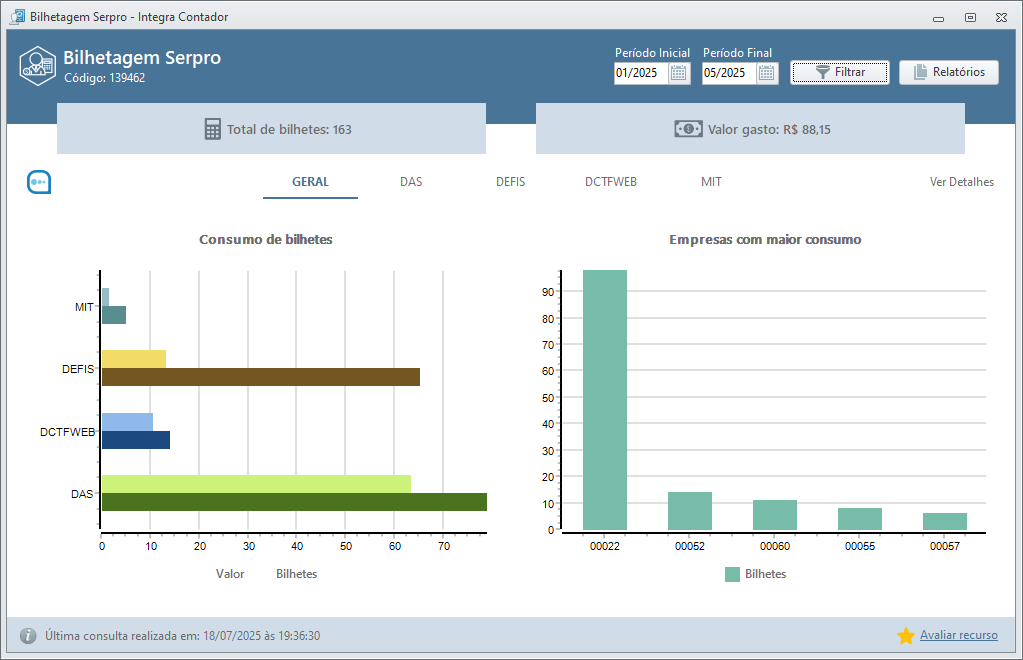This screenshot has width=1023, height=660.
Task: Open the Período Inicial calendar picker
Action: (x=678, y=73)
